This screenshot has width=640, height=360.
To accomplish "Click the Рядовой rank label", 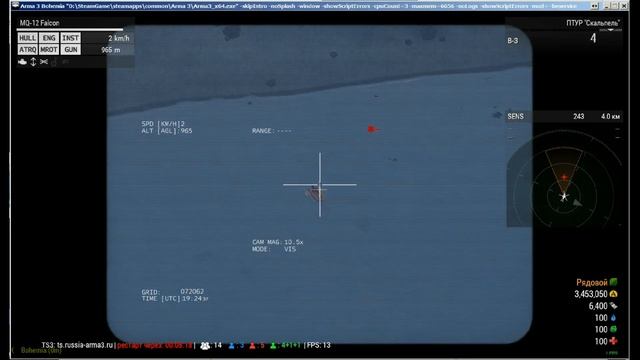I will pos(592,282).
